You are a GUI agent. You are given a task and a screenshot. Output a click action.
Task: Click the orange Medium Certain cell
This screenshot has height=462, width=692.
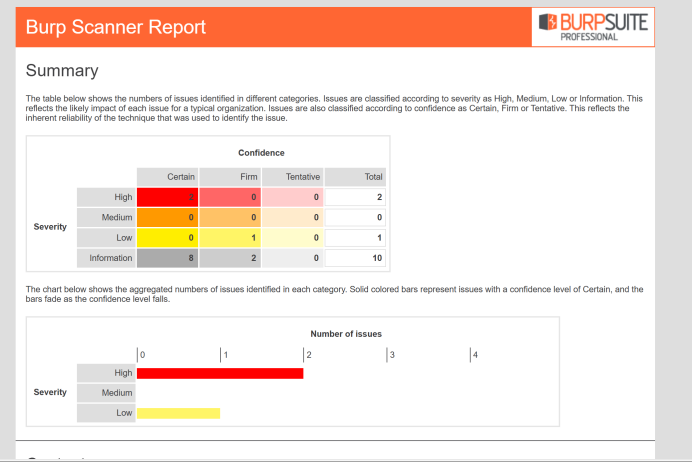pos(168,218)
